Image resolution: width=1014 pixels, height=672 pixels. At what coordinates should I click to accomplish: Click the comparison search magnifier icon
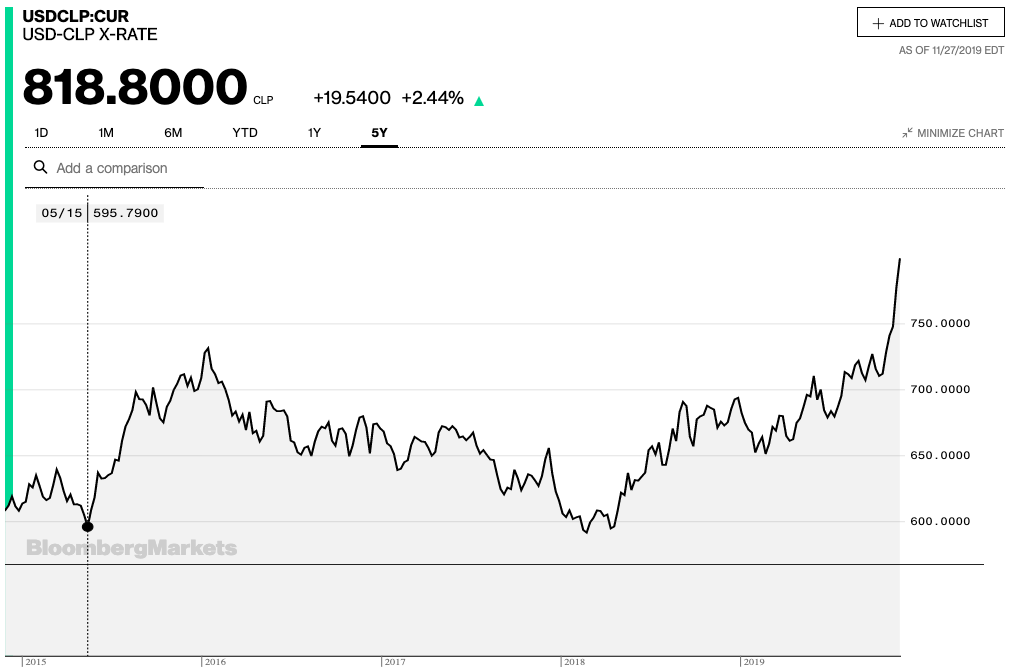[40, 168]
